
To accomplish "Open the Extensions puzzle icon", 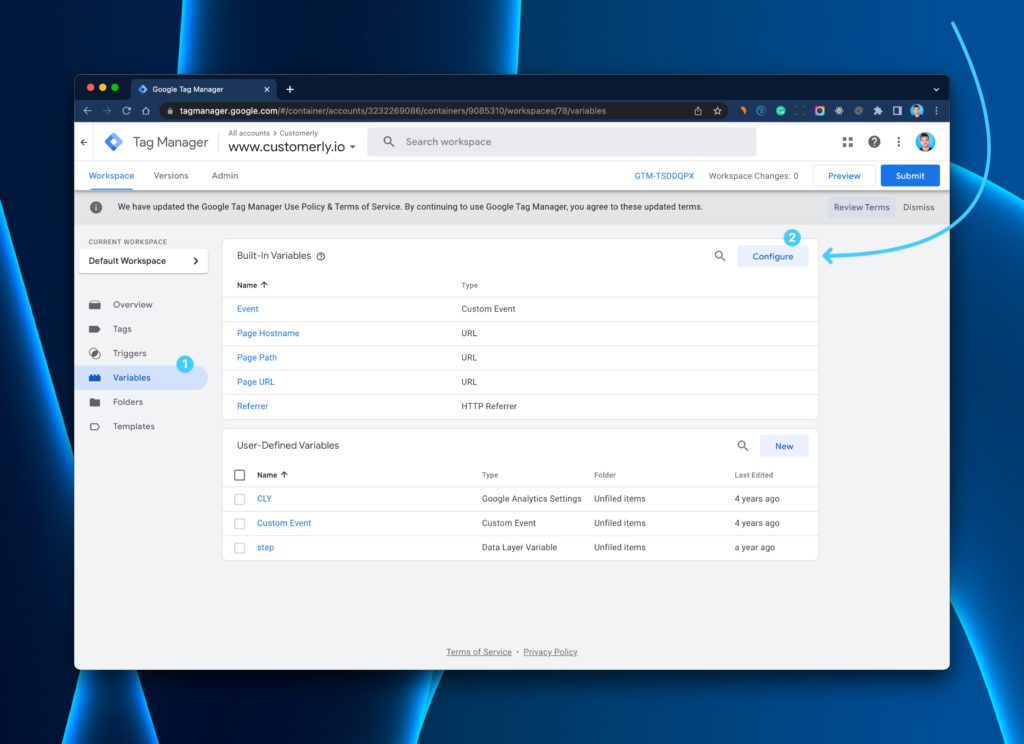I will pyautogui.click(x=878, y=111).
